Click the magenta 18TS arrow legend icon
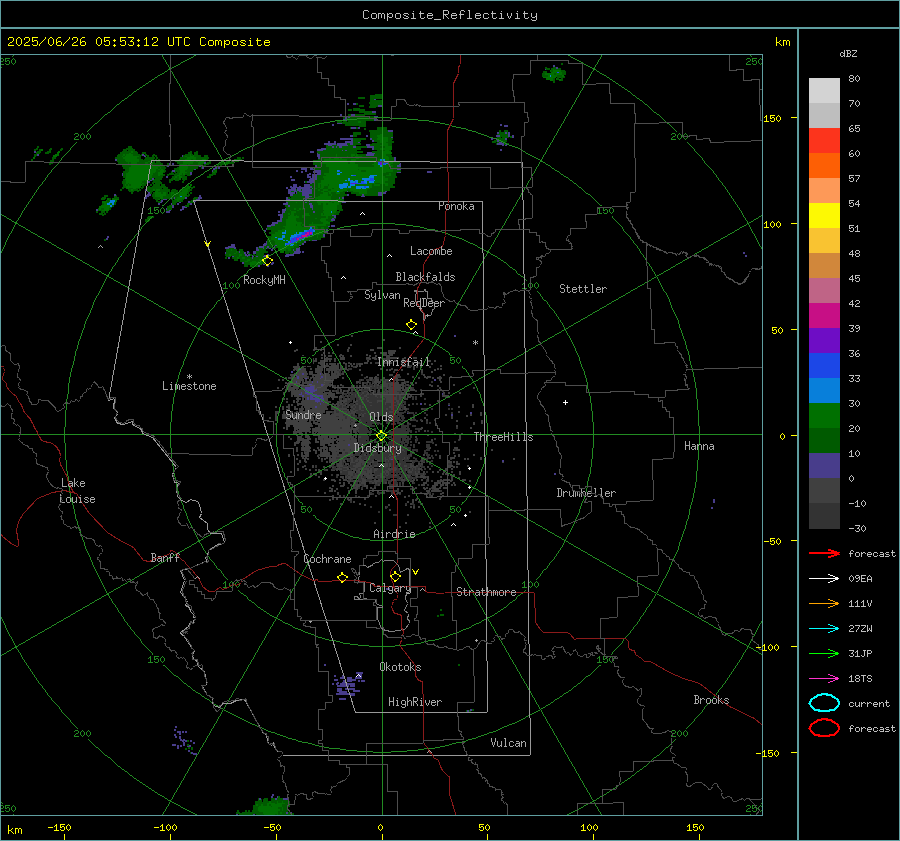 [824, 679]
